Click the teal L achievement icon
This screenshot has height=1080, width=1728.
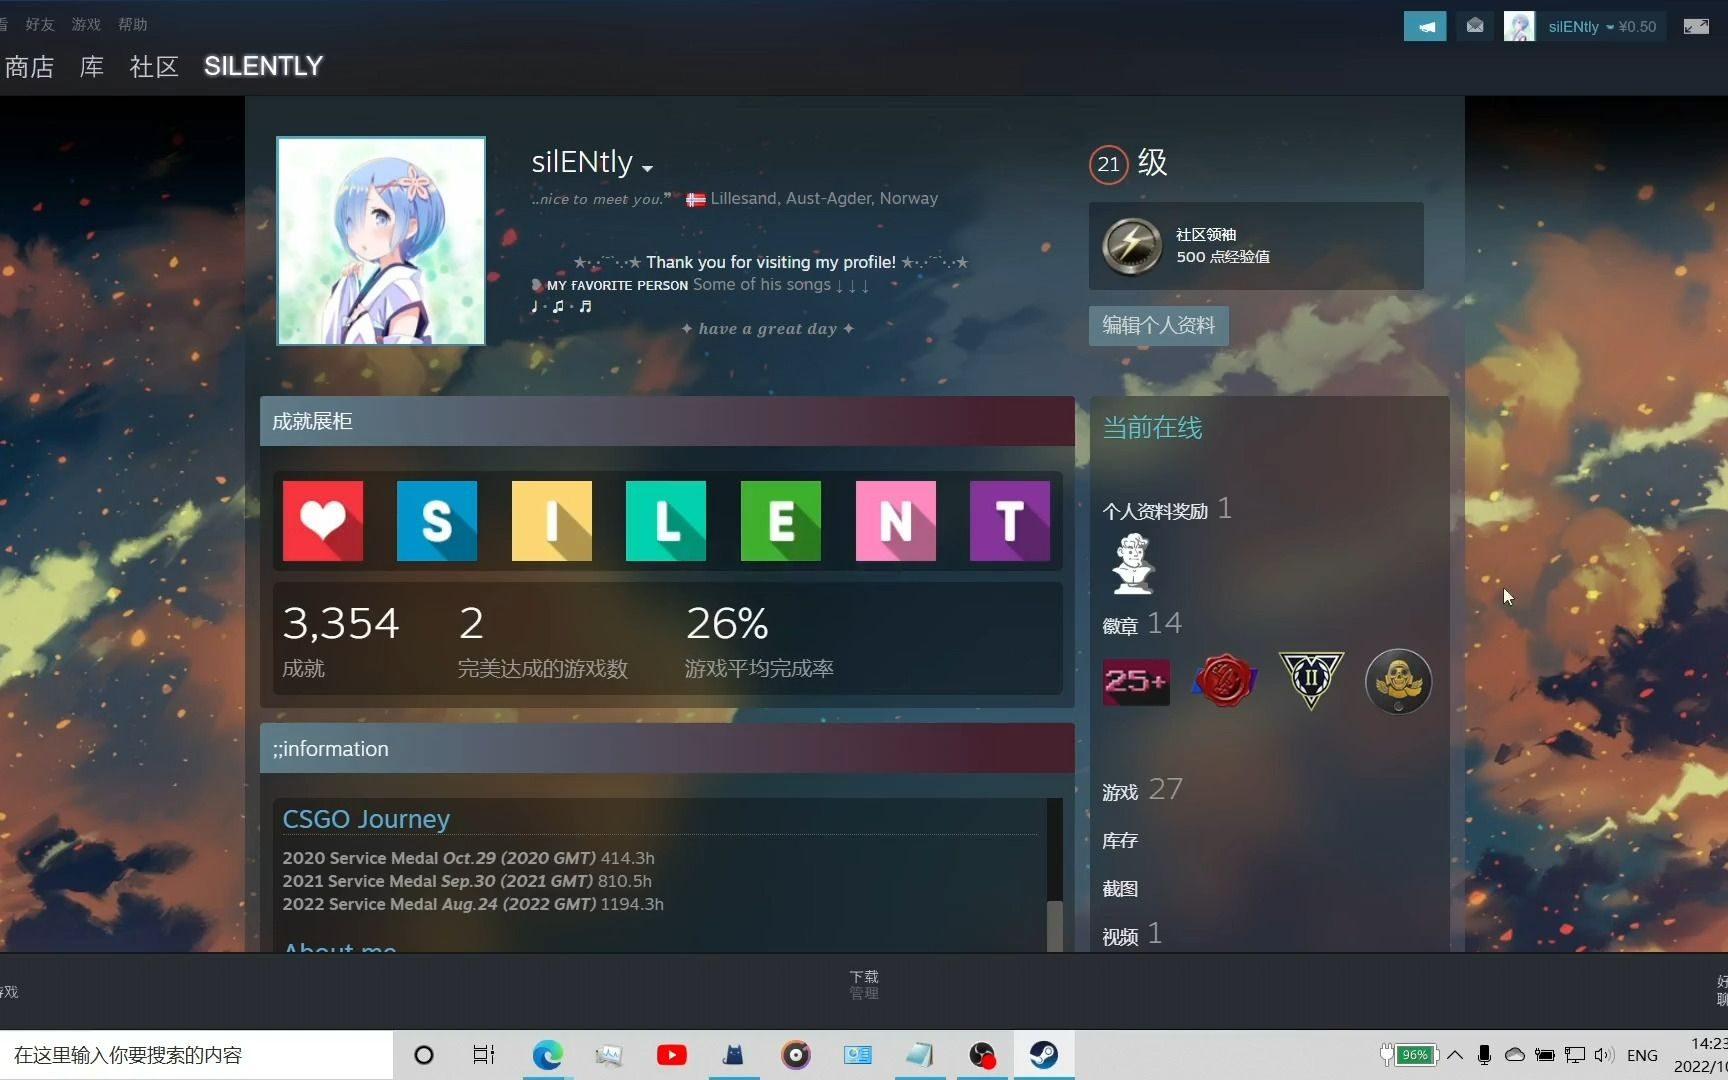pos(666,521)
